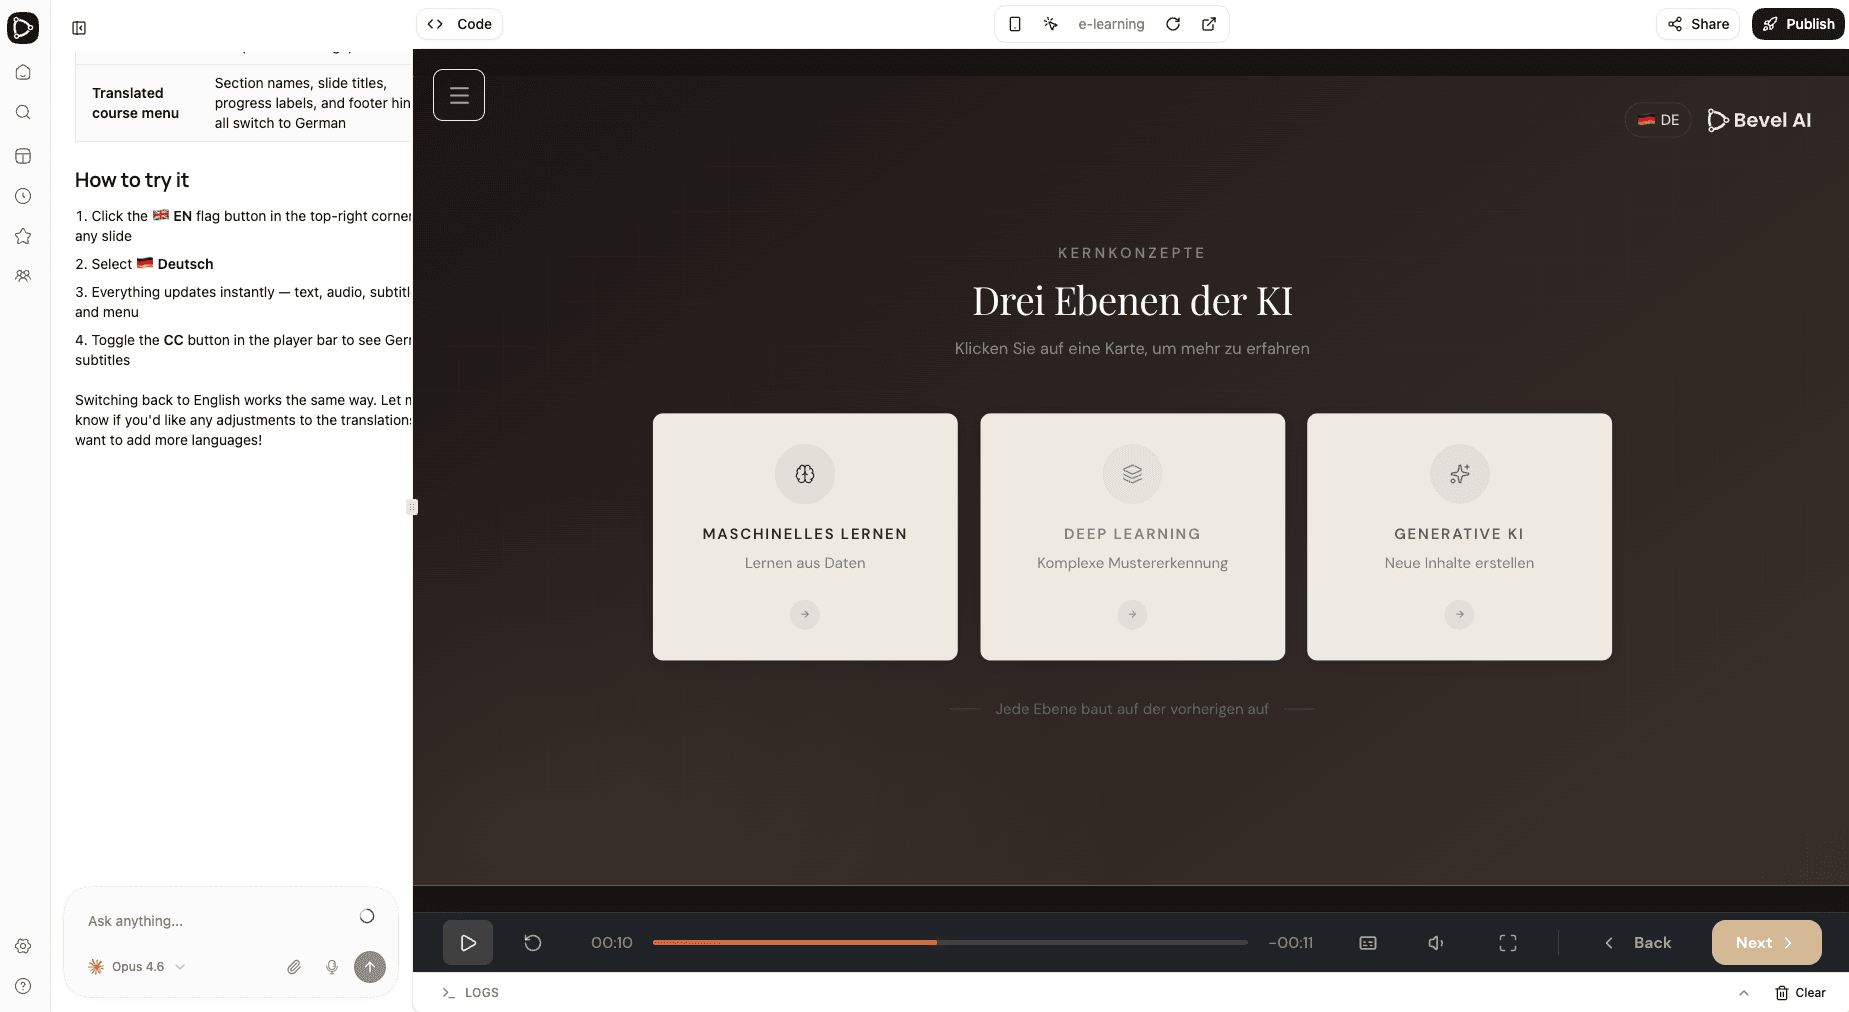Open the hamburger course menu
Screen dimensions: 1849x1012
click(459, 94)
